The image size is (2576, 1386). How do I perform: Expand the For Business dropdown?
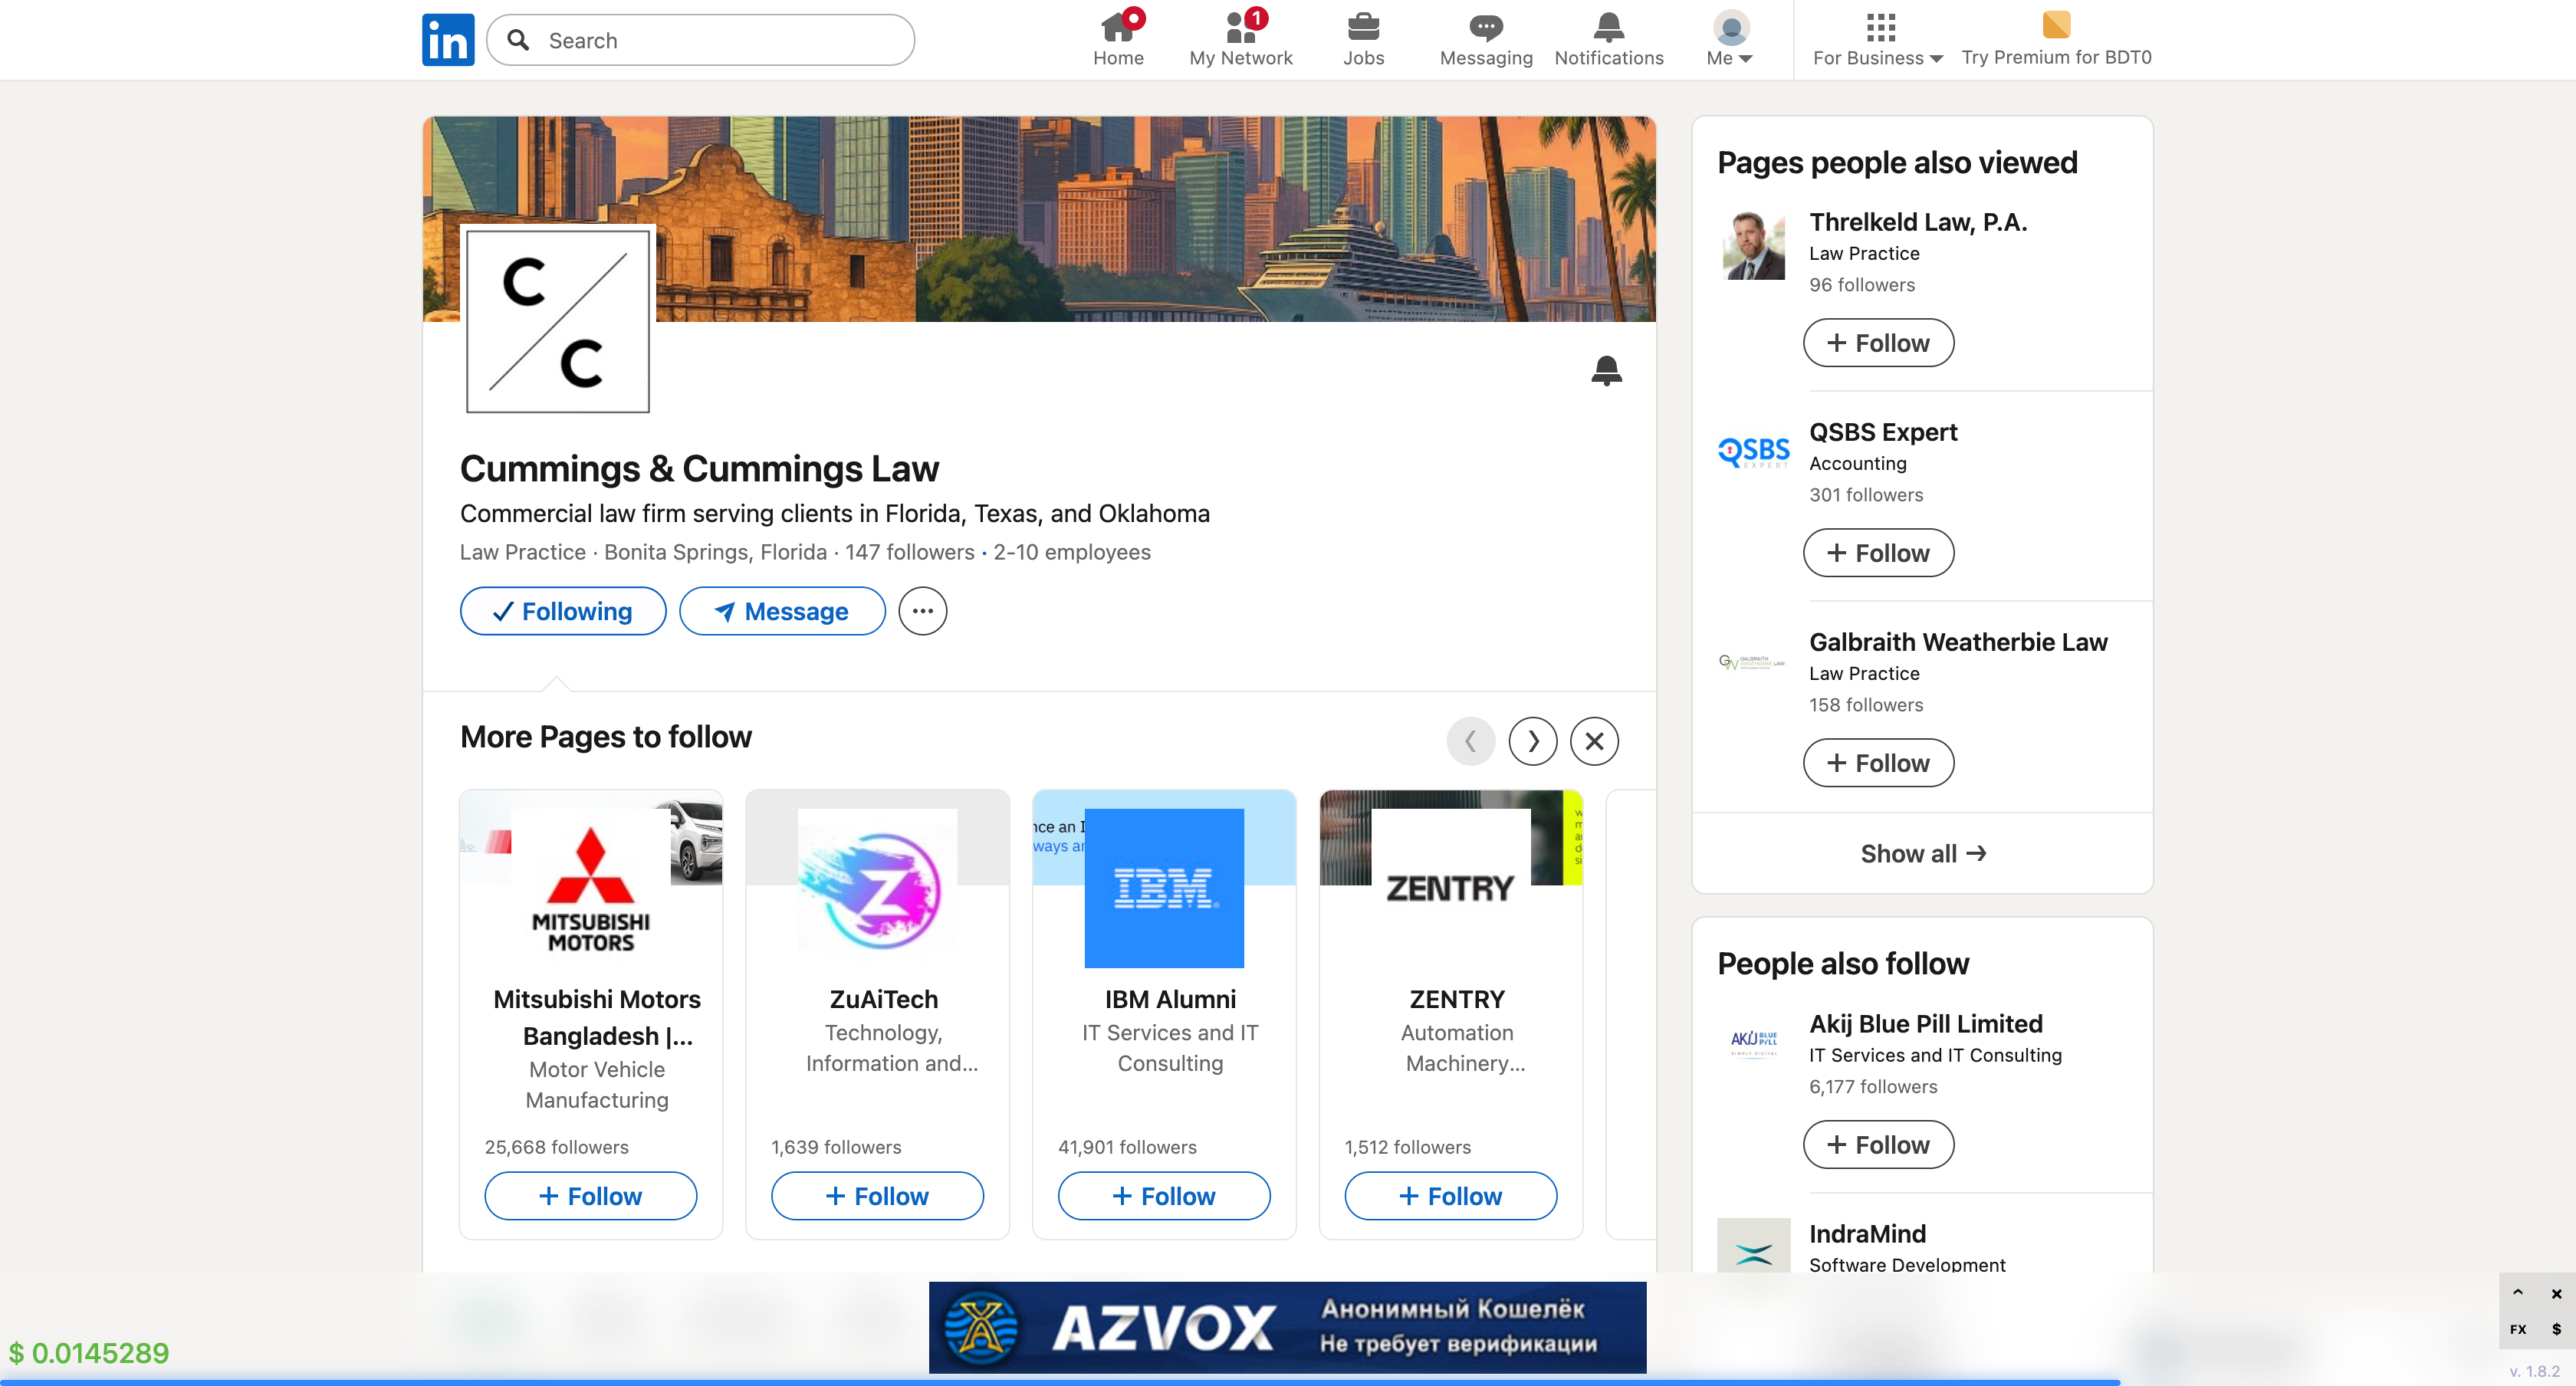(1877, 39)
